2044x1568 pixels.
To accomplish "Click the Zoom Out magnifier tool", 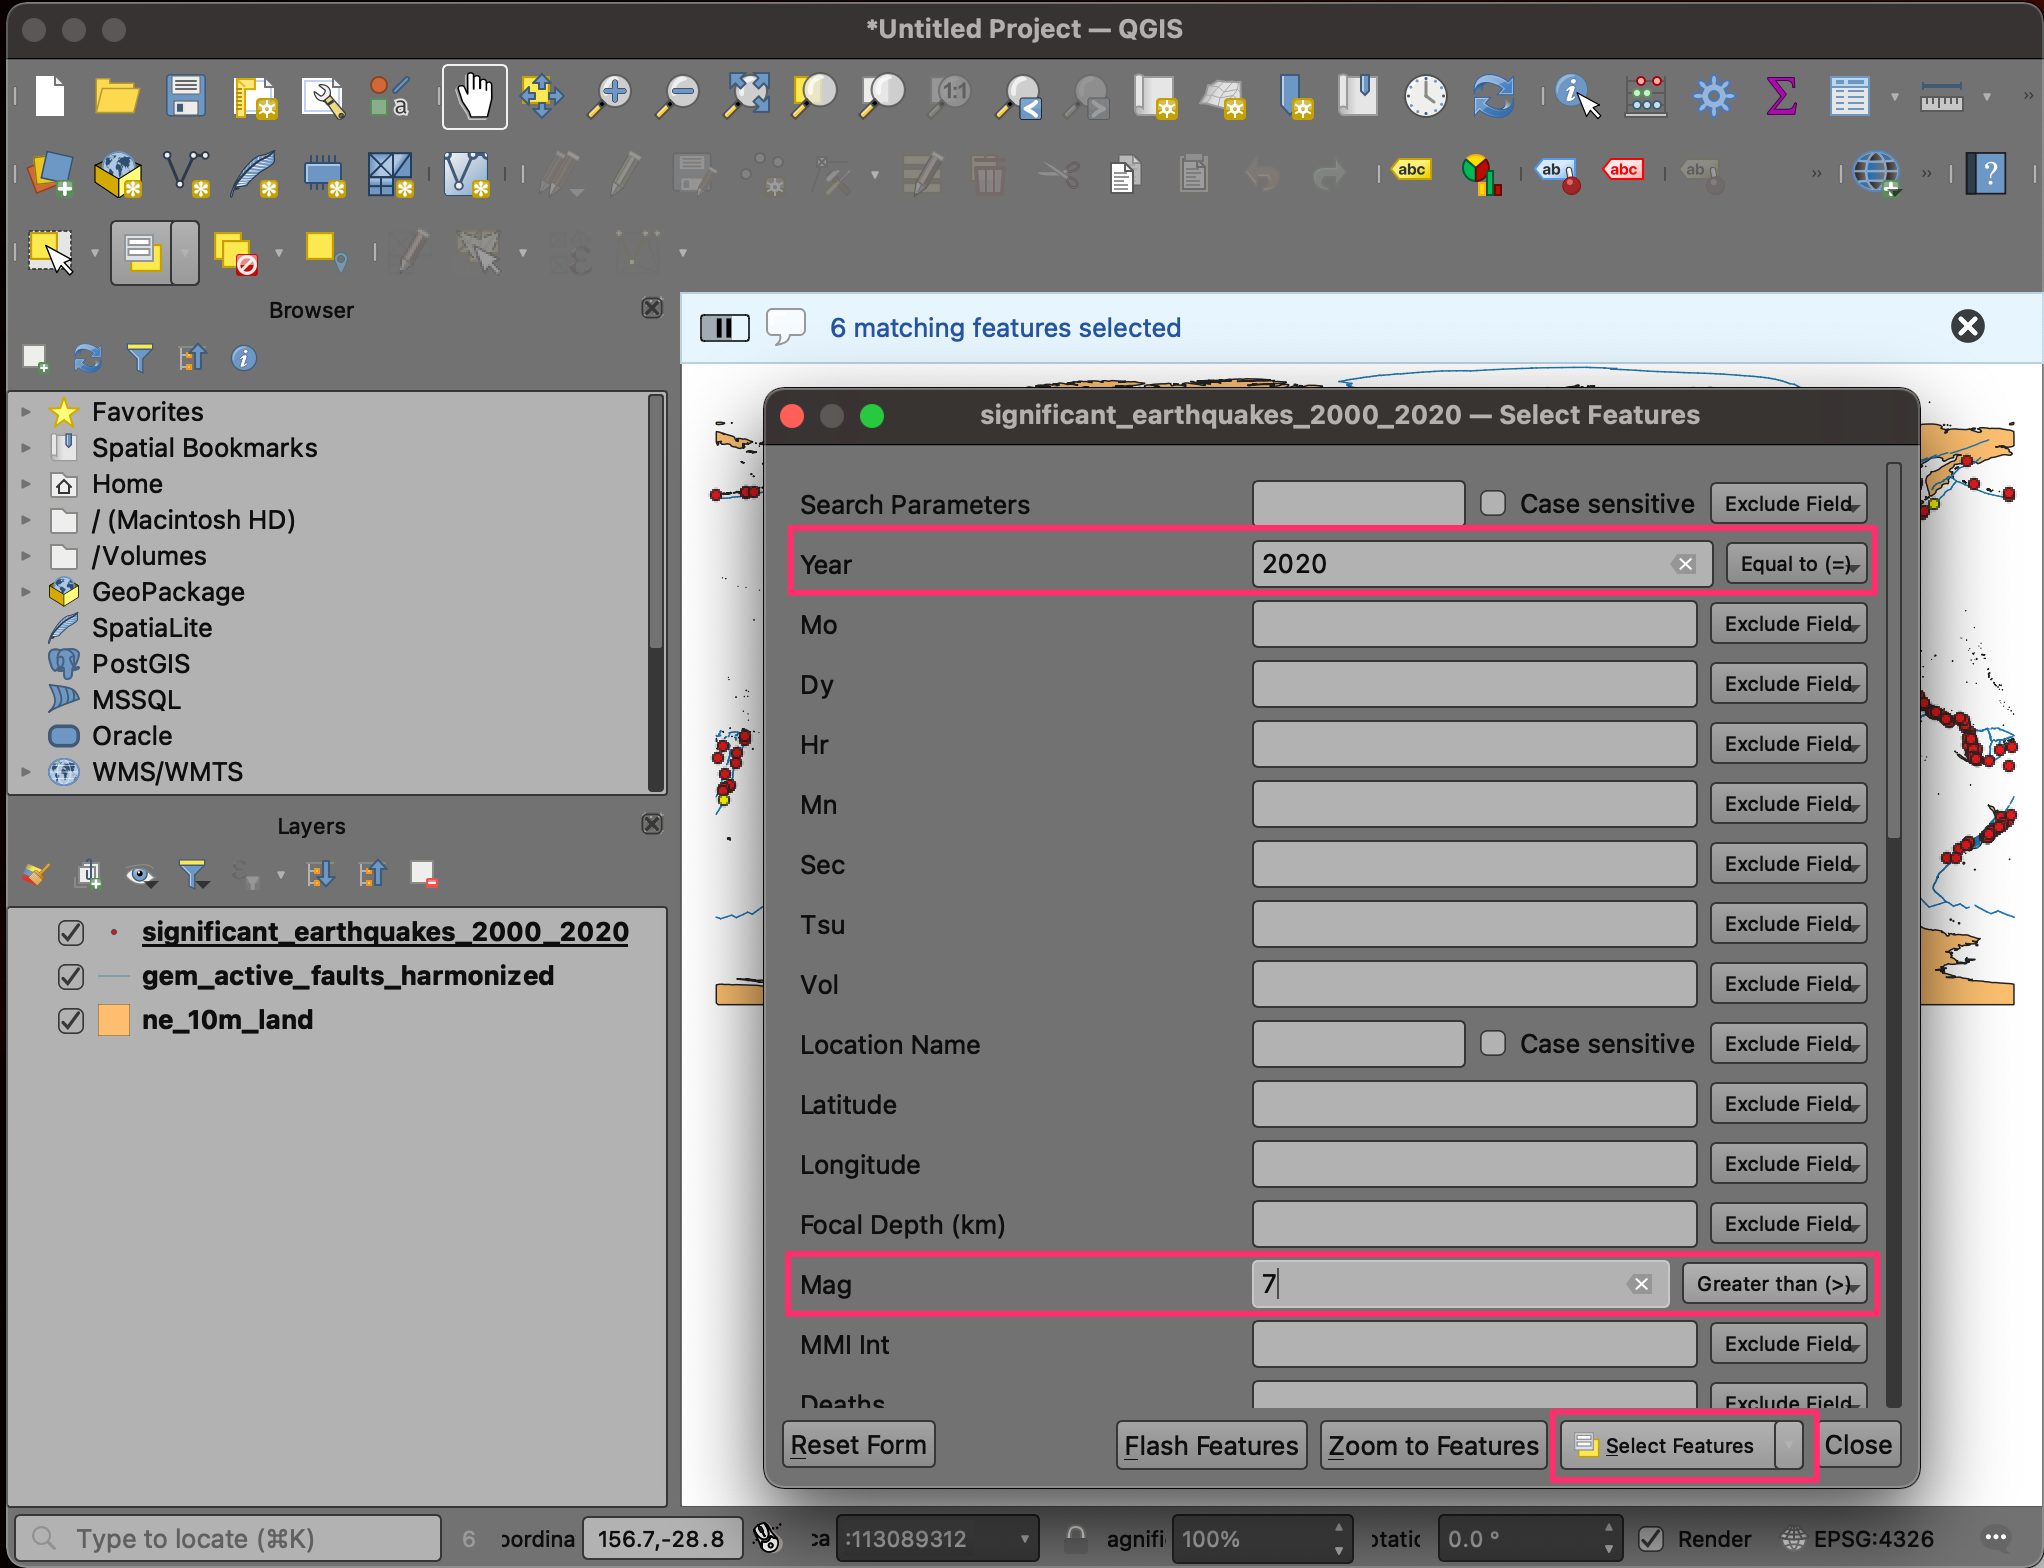I will pos(679,97).
